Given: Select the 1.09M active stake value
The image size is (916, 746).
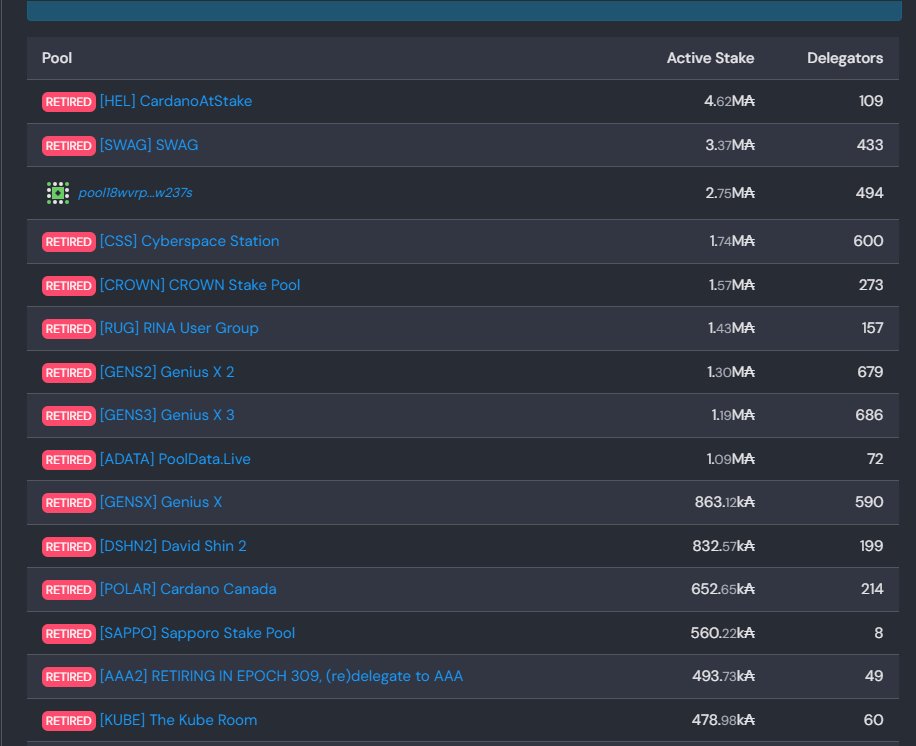Looking at the screenshot, I should point(731,459).
